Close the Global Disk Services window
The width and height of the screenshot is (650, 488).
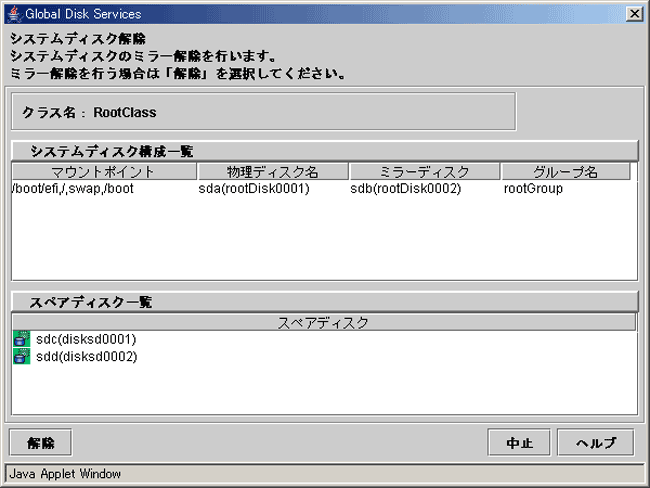(x=635, y=14)
